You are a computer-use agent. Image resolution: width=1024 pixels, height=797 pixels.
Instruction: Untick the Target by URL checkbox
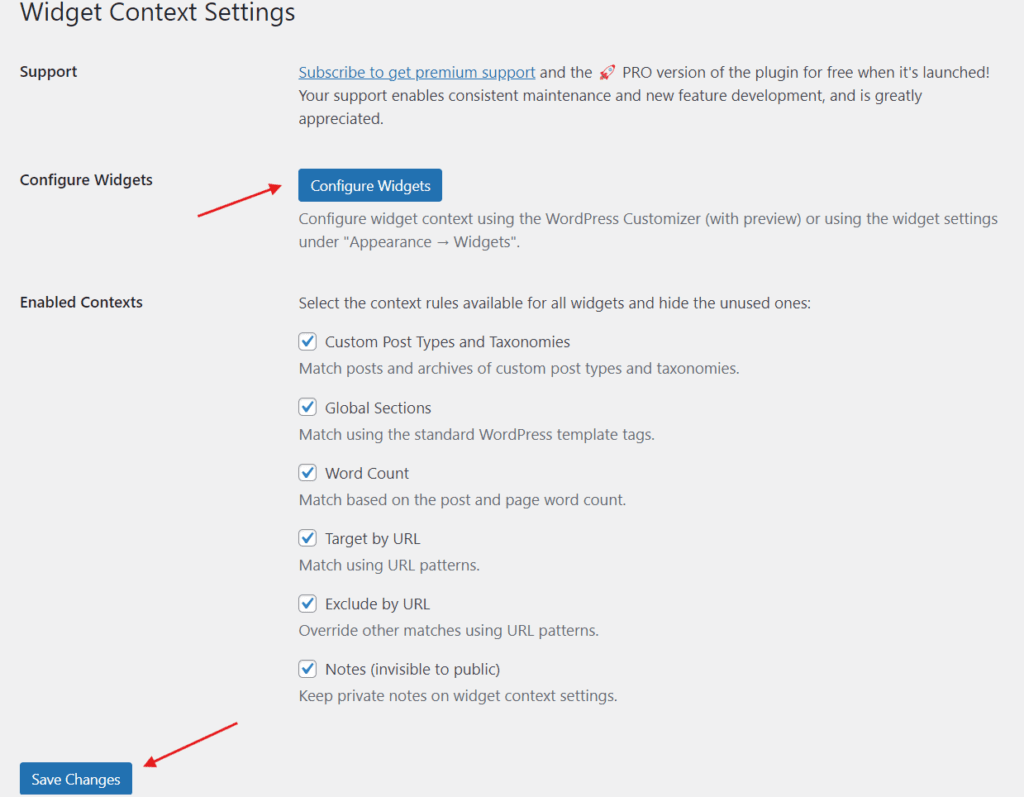tap(308, 538)
